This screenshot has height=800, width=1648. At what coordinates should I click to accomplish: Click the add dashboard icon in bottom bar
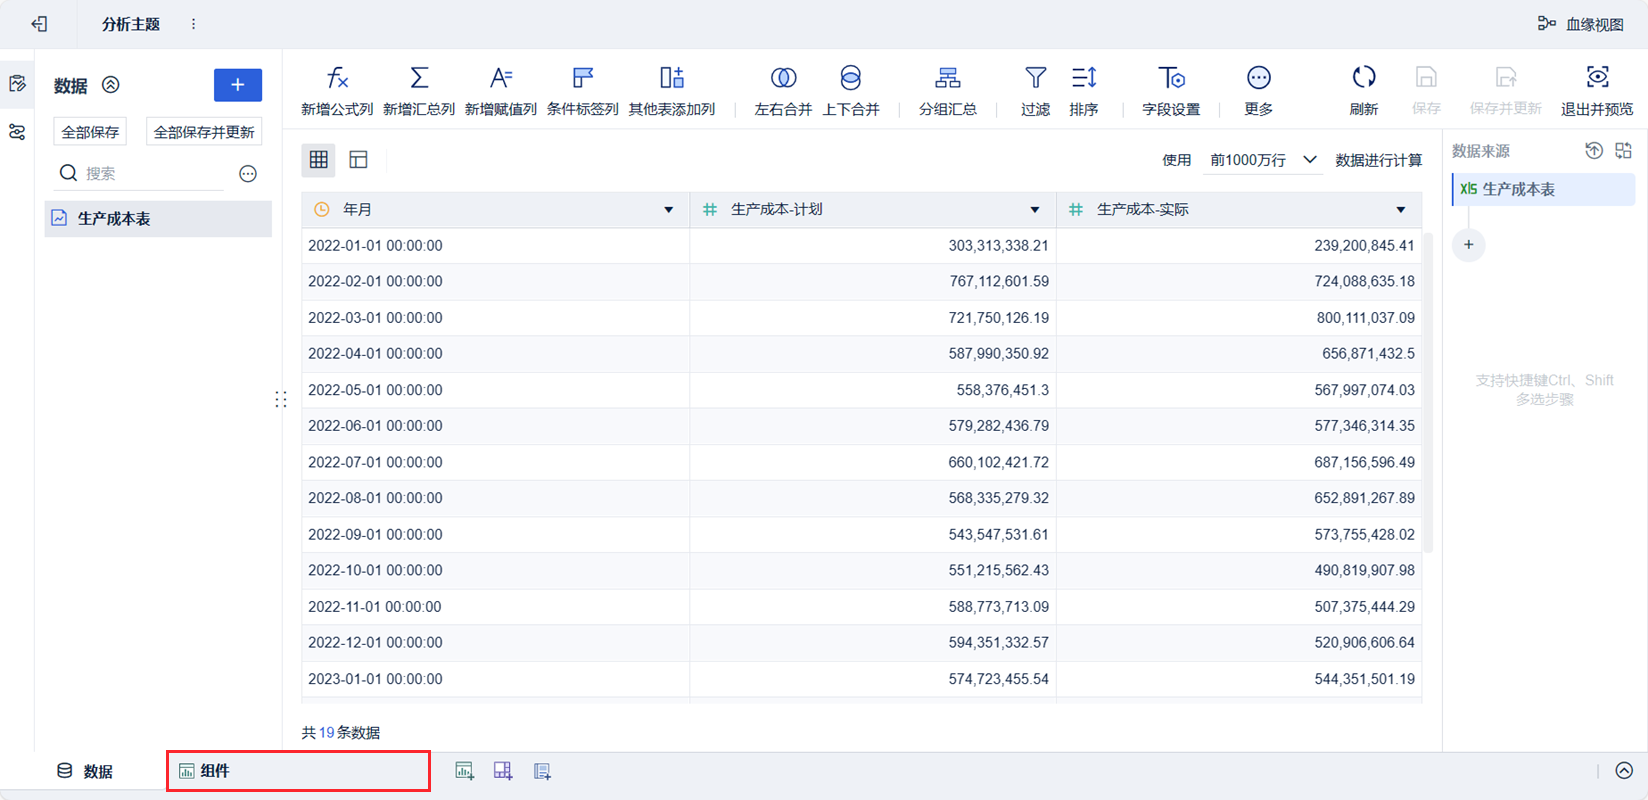(503, 771)
